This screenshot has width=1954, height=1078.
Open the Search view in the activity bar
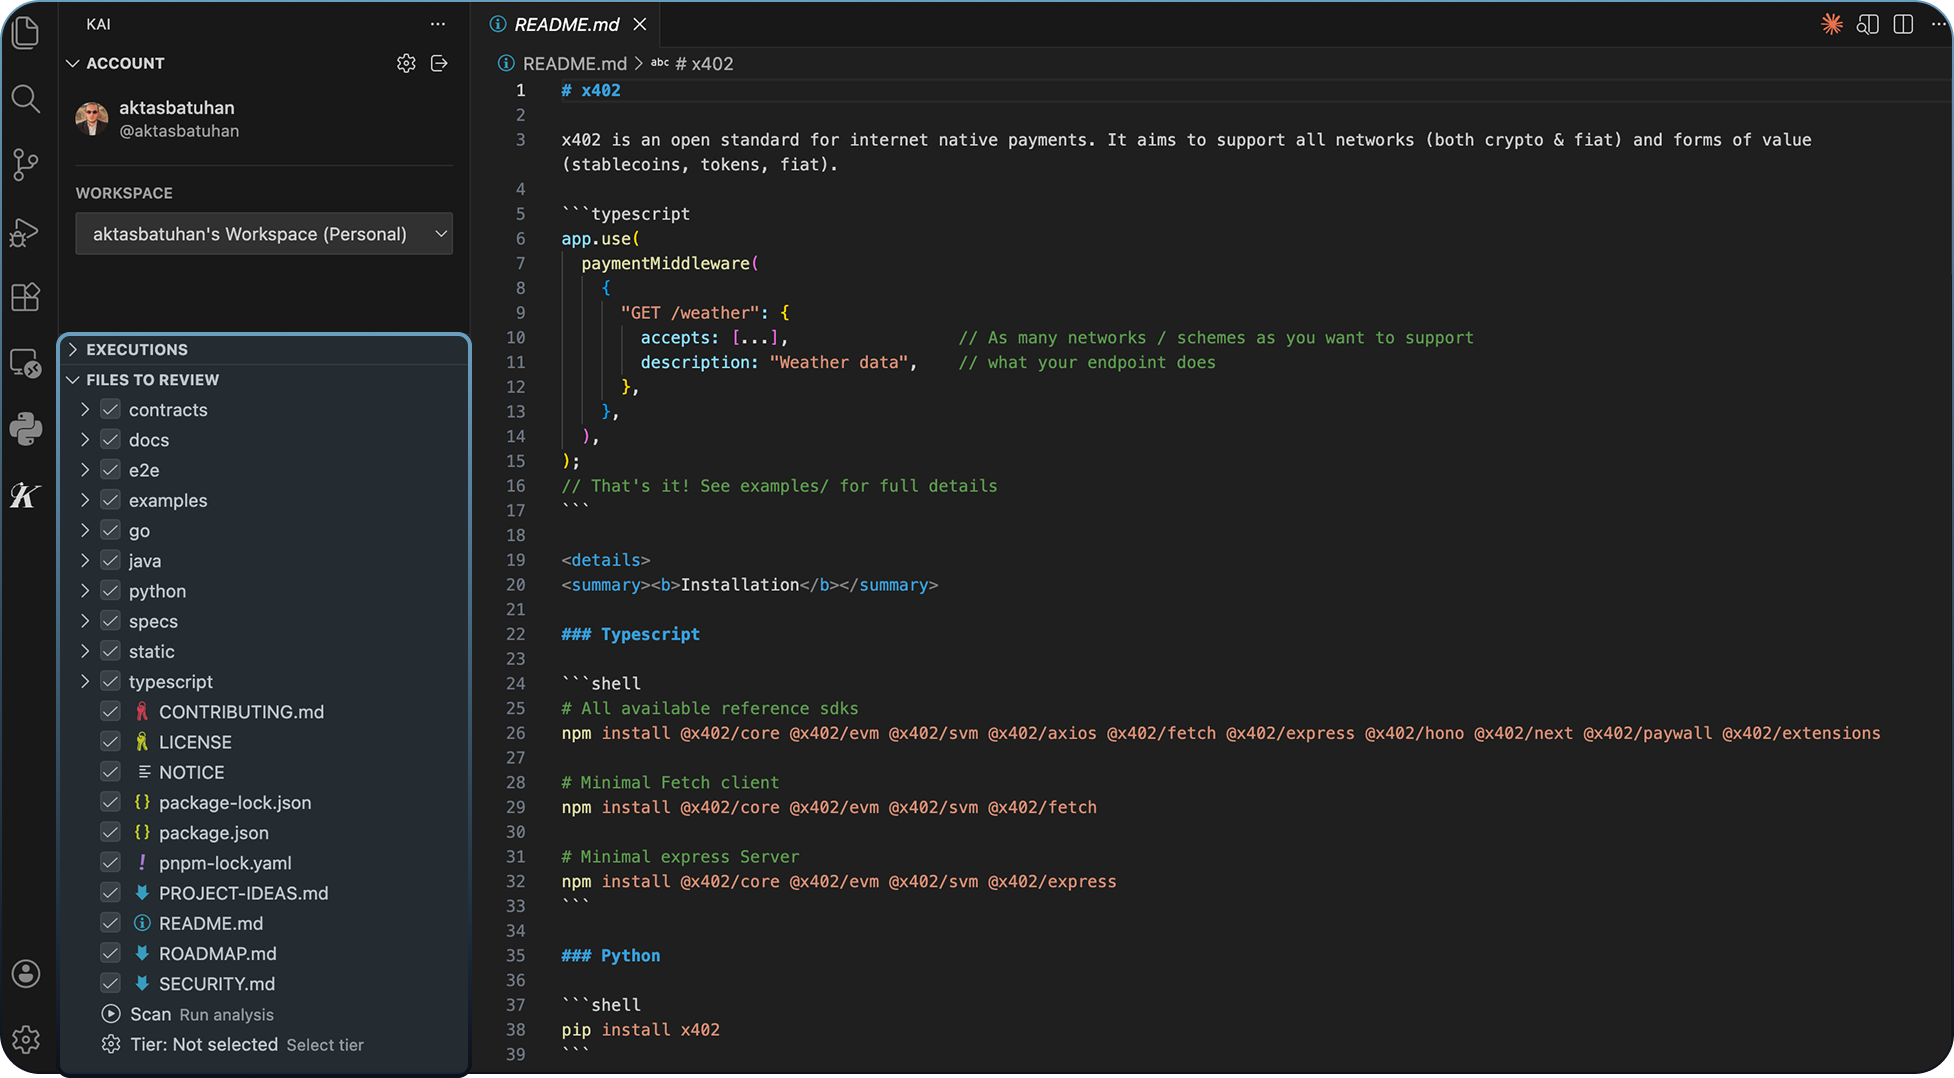point(26,99)
